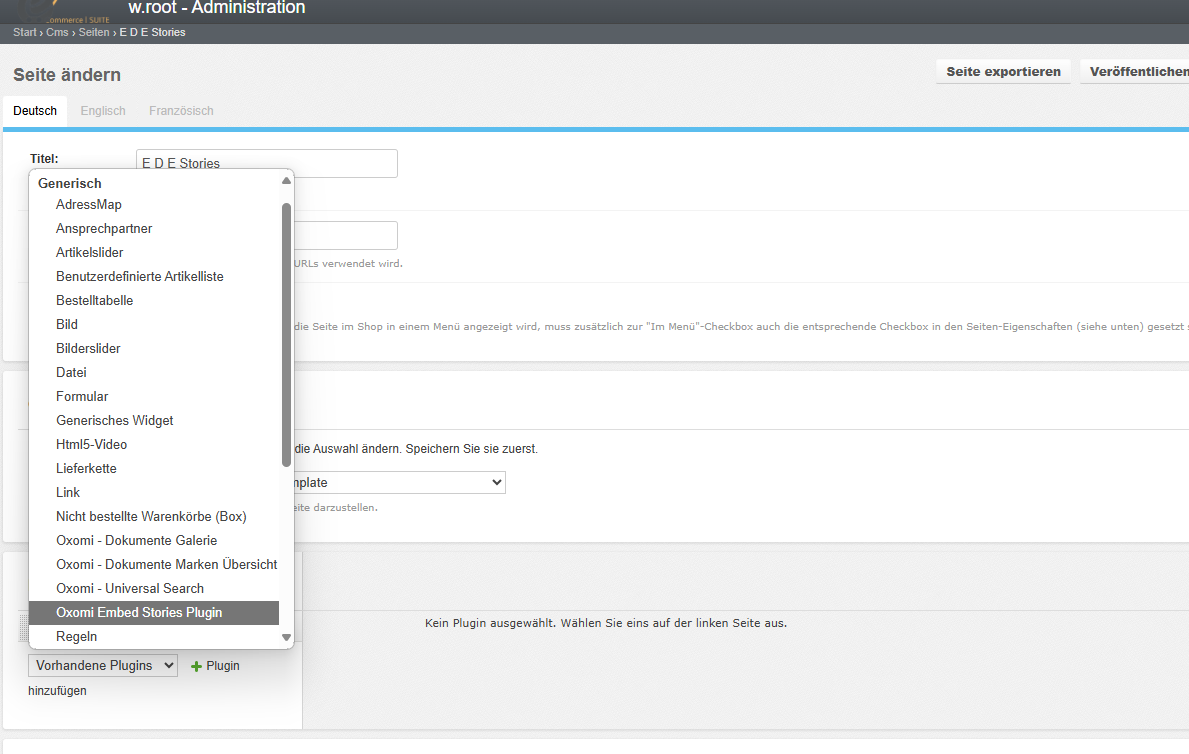Open the Deutsch language tab

click(x=35, y=111)
